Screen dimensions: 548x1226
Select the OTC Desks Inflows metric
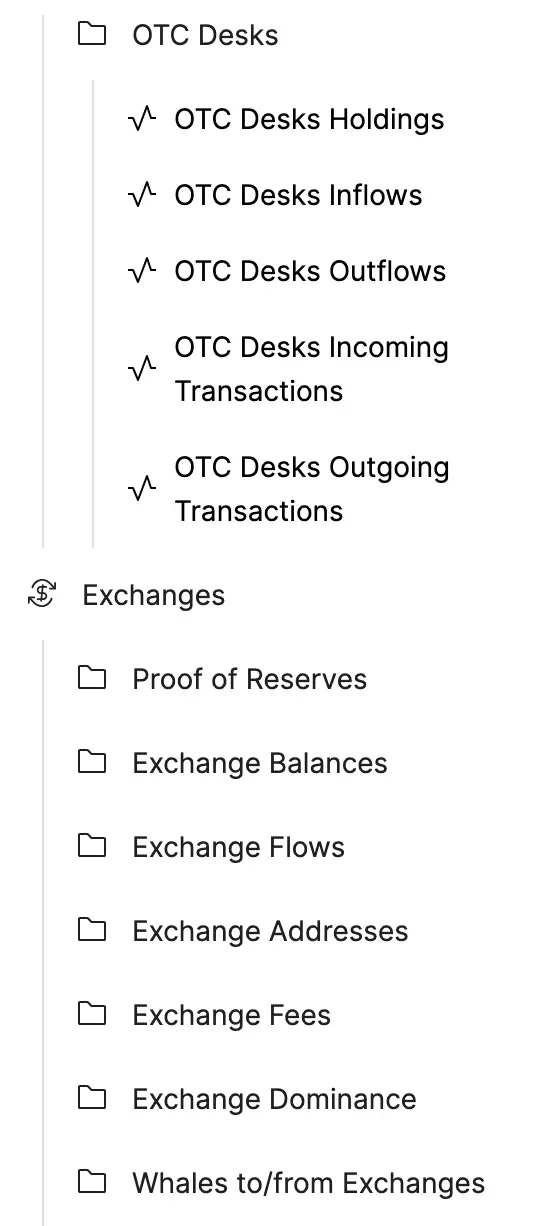tap(298, 195)
